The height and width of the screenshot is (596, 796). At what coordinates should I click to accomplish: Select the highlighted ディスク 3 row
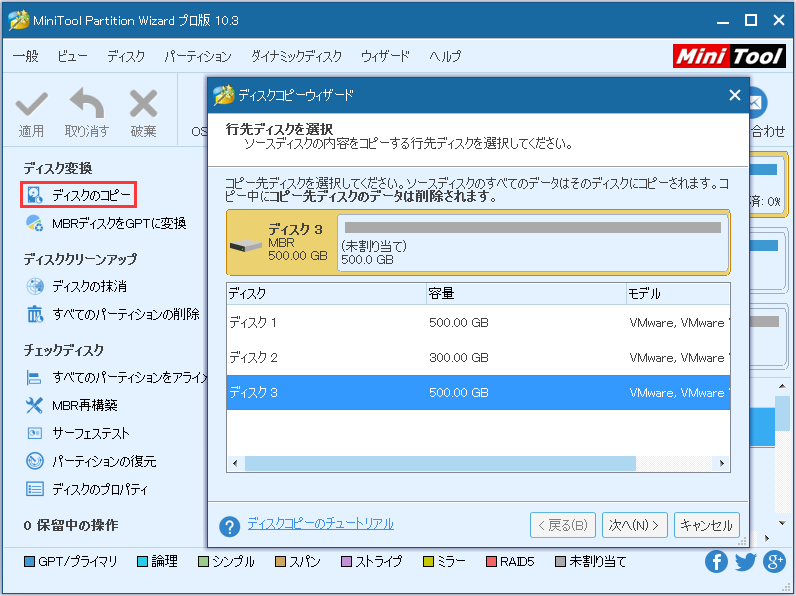coord(478,392)
